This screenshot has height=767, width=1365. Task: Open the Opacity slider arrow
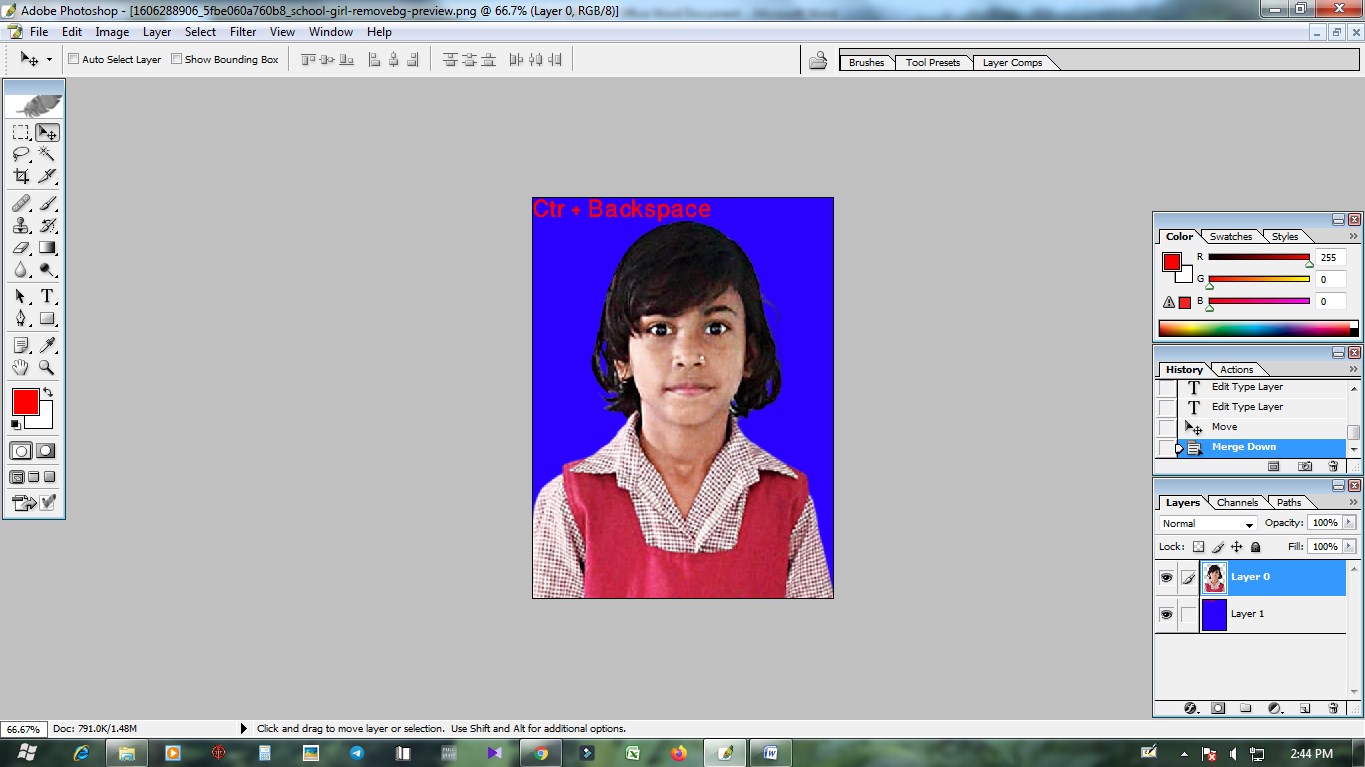pos(1349,523)
